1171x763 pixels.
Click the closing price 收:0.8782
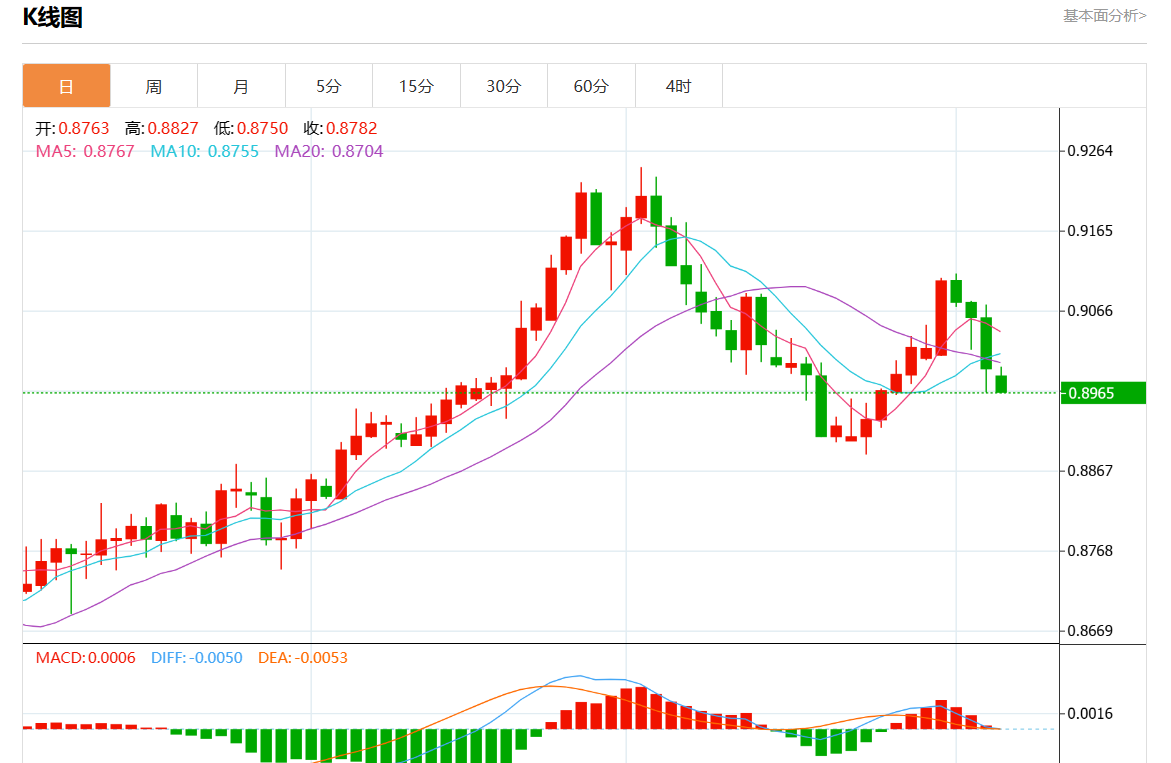pos(340,128)
